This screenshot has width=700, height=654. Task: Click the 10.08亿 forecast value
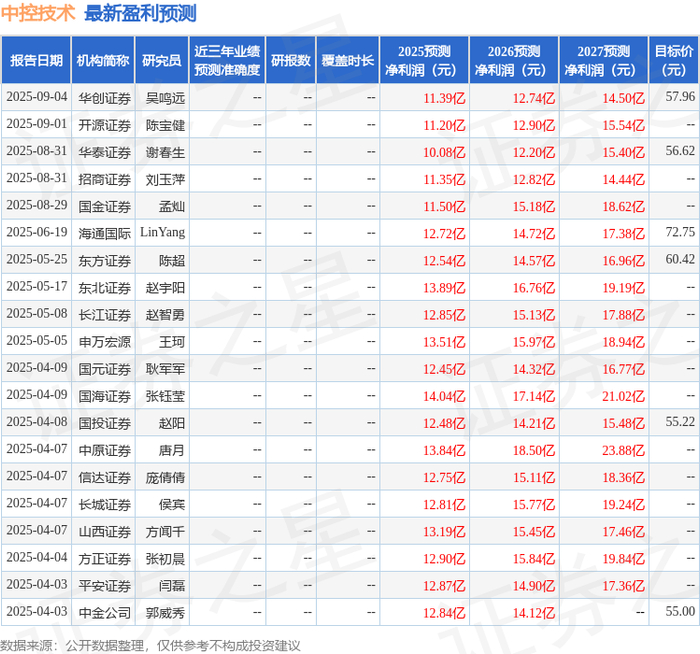(444, 153)
